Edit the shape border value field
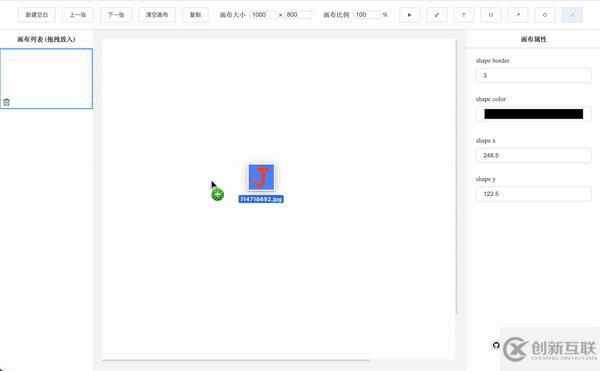The height and width of the screenshot is (371, 600). click(x=533, y=75)
